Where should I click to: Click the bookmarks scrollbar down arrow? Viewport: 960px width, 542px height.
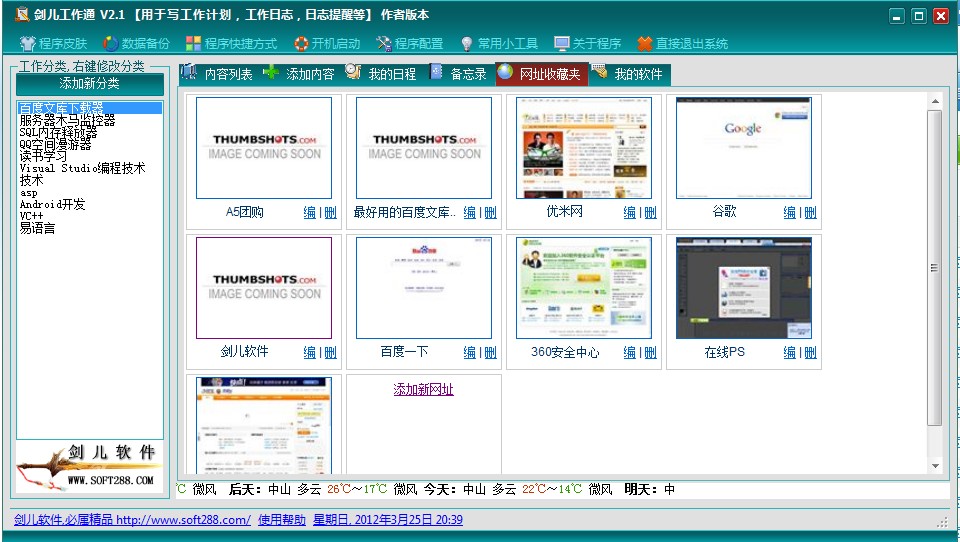pyautogui.click(x=935, y=466)
